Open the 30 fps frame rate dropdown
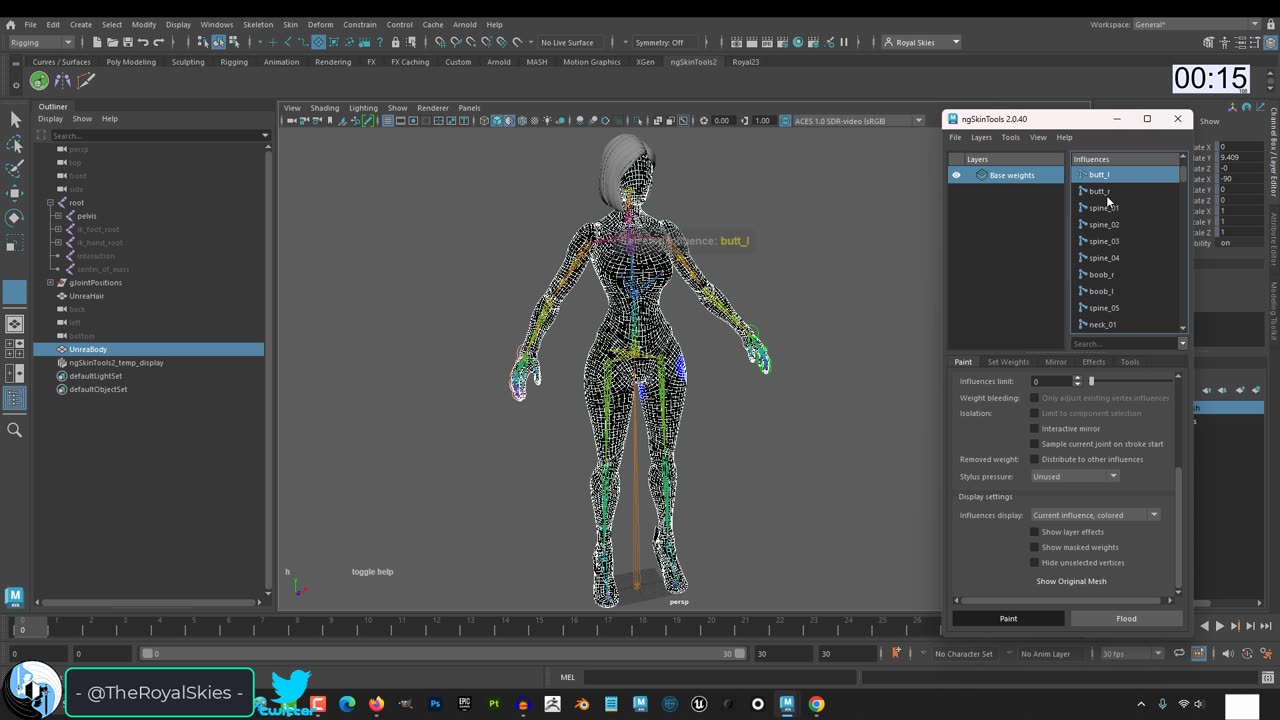The width and height of the screenshot is (1280, 720). click(x=1132, y=654)
